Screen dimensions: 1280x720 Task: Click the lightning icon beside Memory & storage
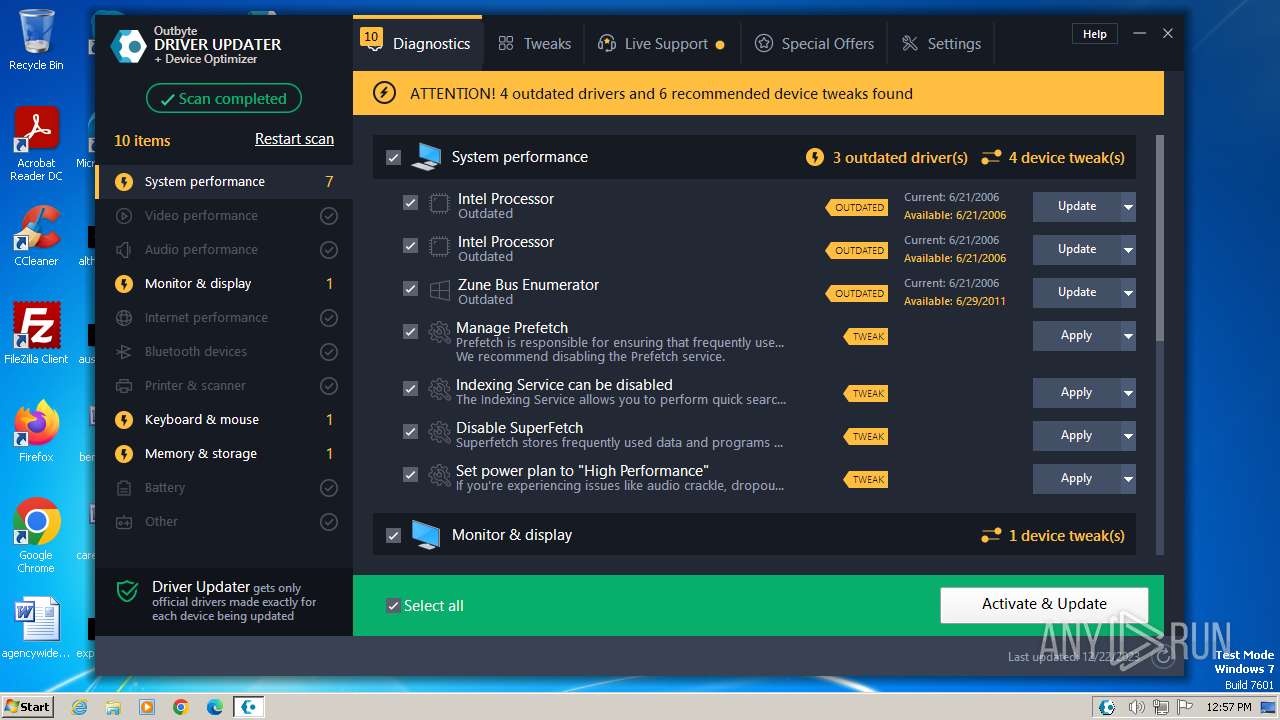coord(124,454)
